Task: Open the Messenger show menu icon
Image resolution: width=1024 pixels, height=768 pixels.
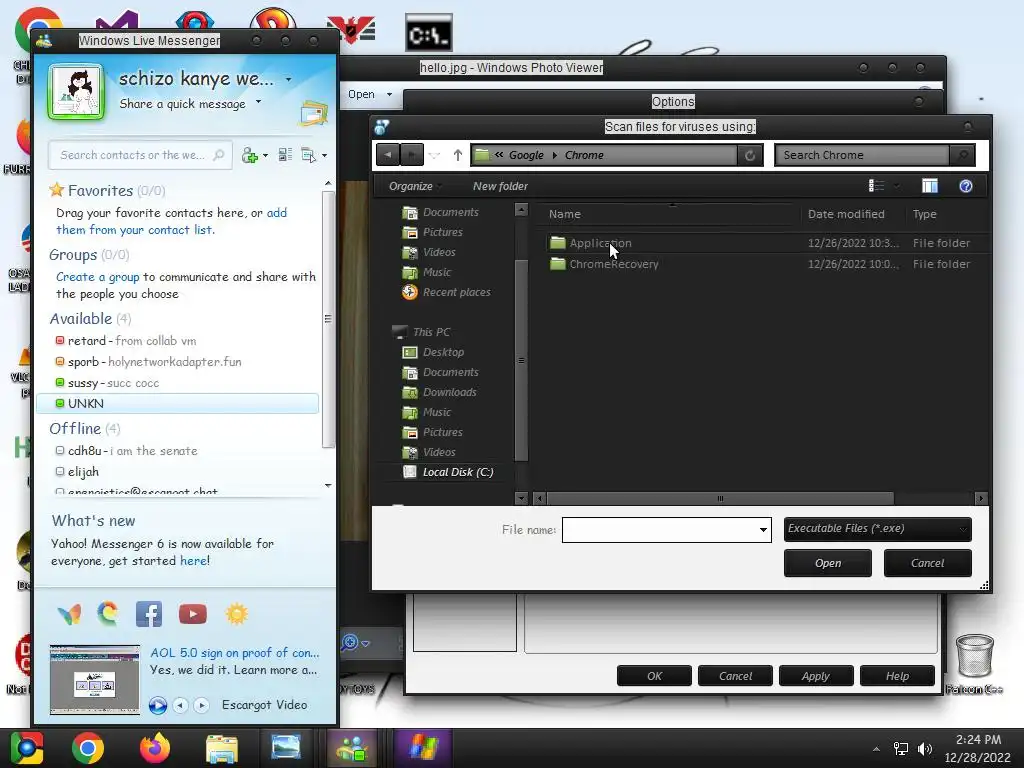Action: click(x=308, y=155)
